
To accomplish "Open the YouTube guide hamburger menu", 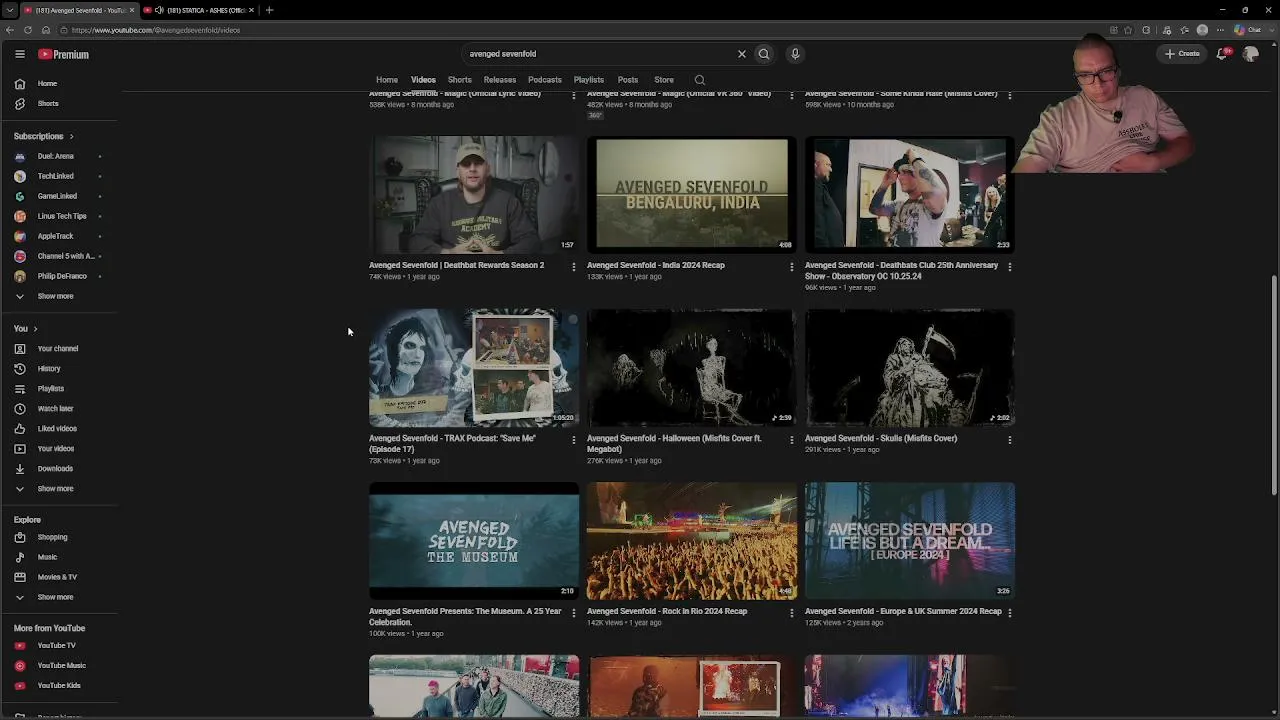I will (x=19, y=54).
